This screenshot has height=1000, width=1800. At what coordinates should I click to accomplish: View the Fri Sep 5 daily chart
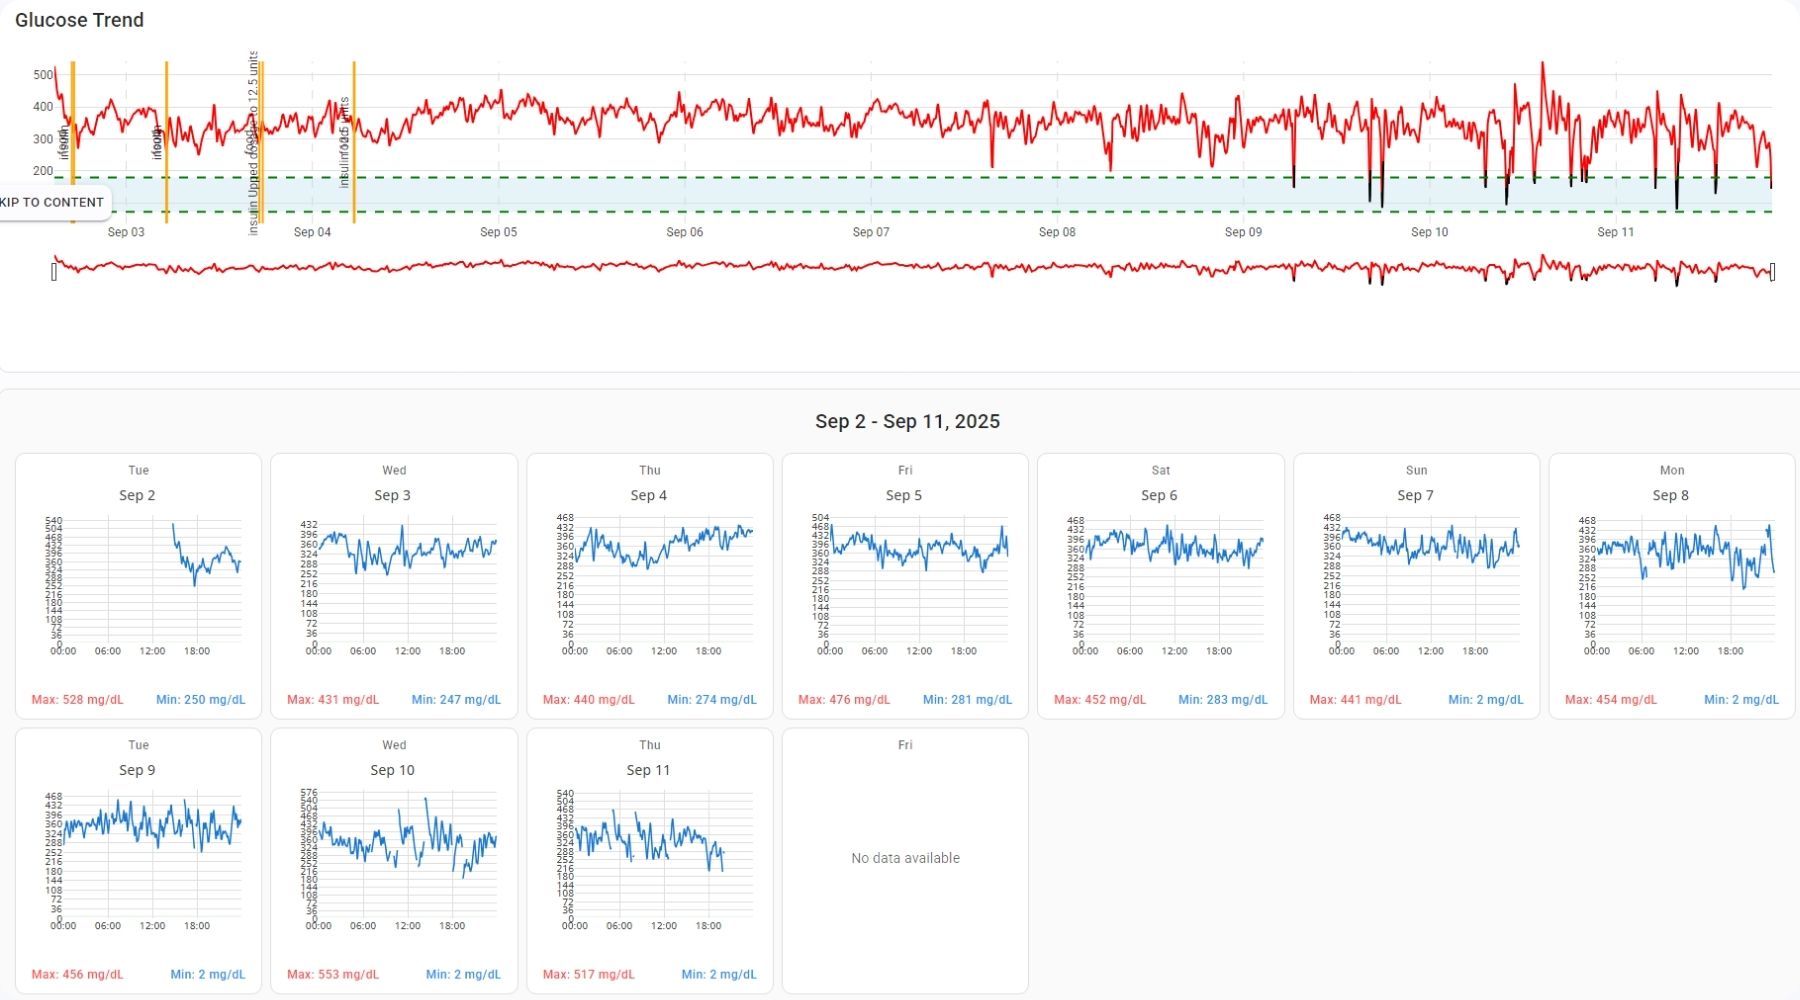coord(905,586)
